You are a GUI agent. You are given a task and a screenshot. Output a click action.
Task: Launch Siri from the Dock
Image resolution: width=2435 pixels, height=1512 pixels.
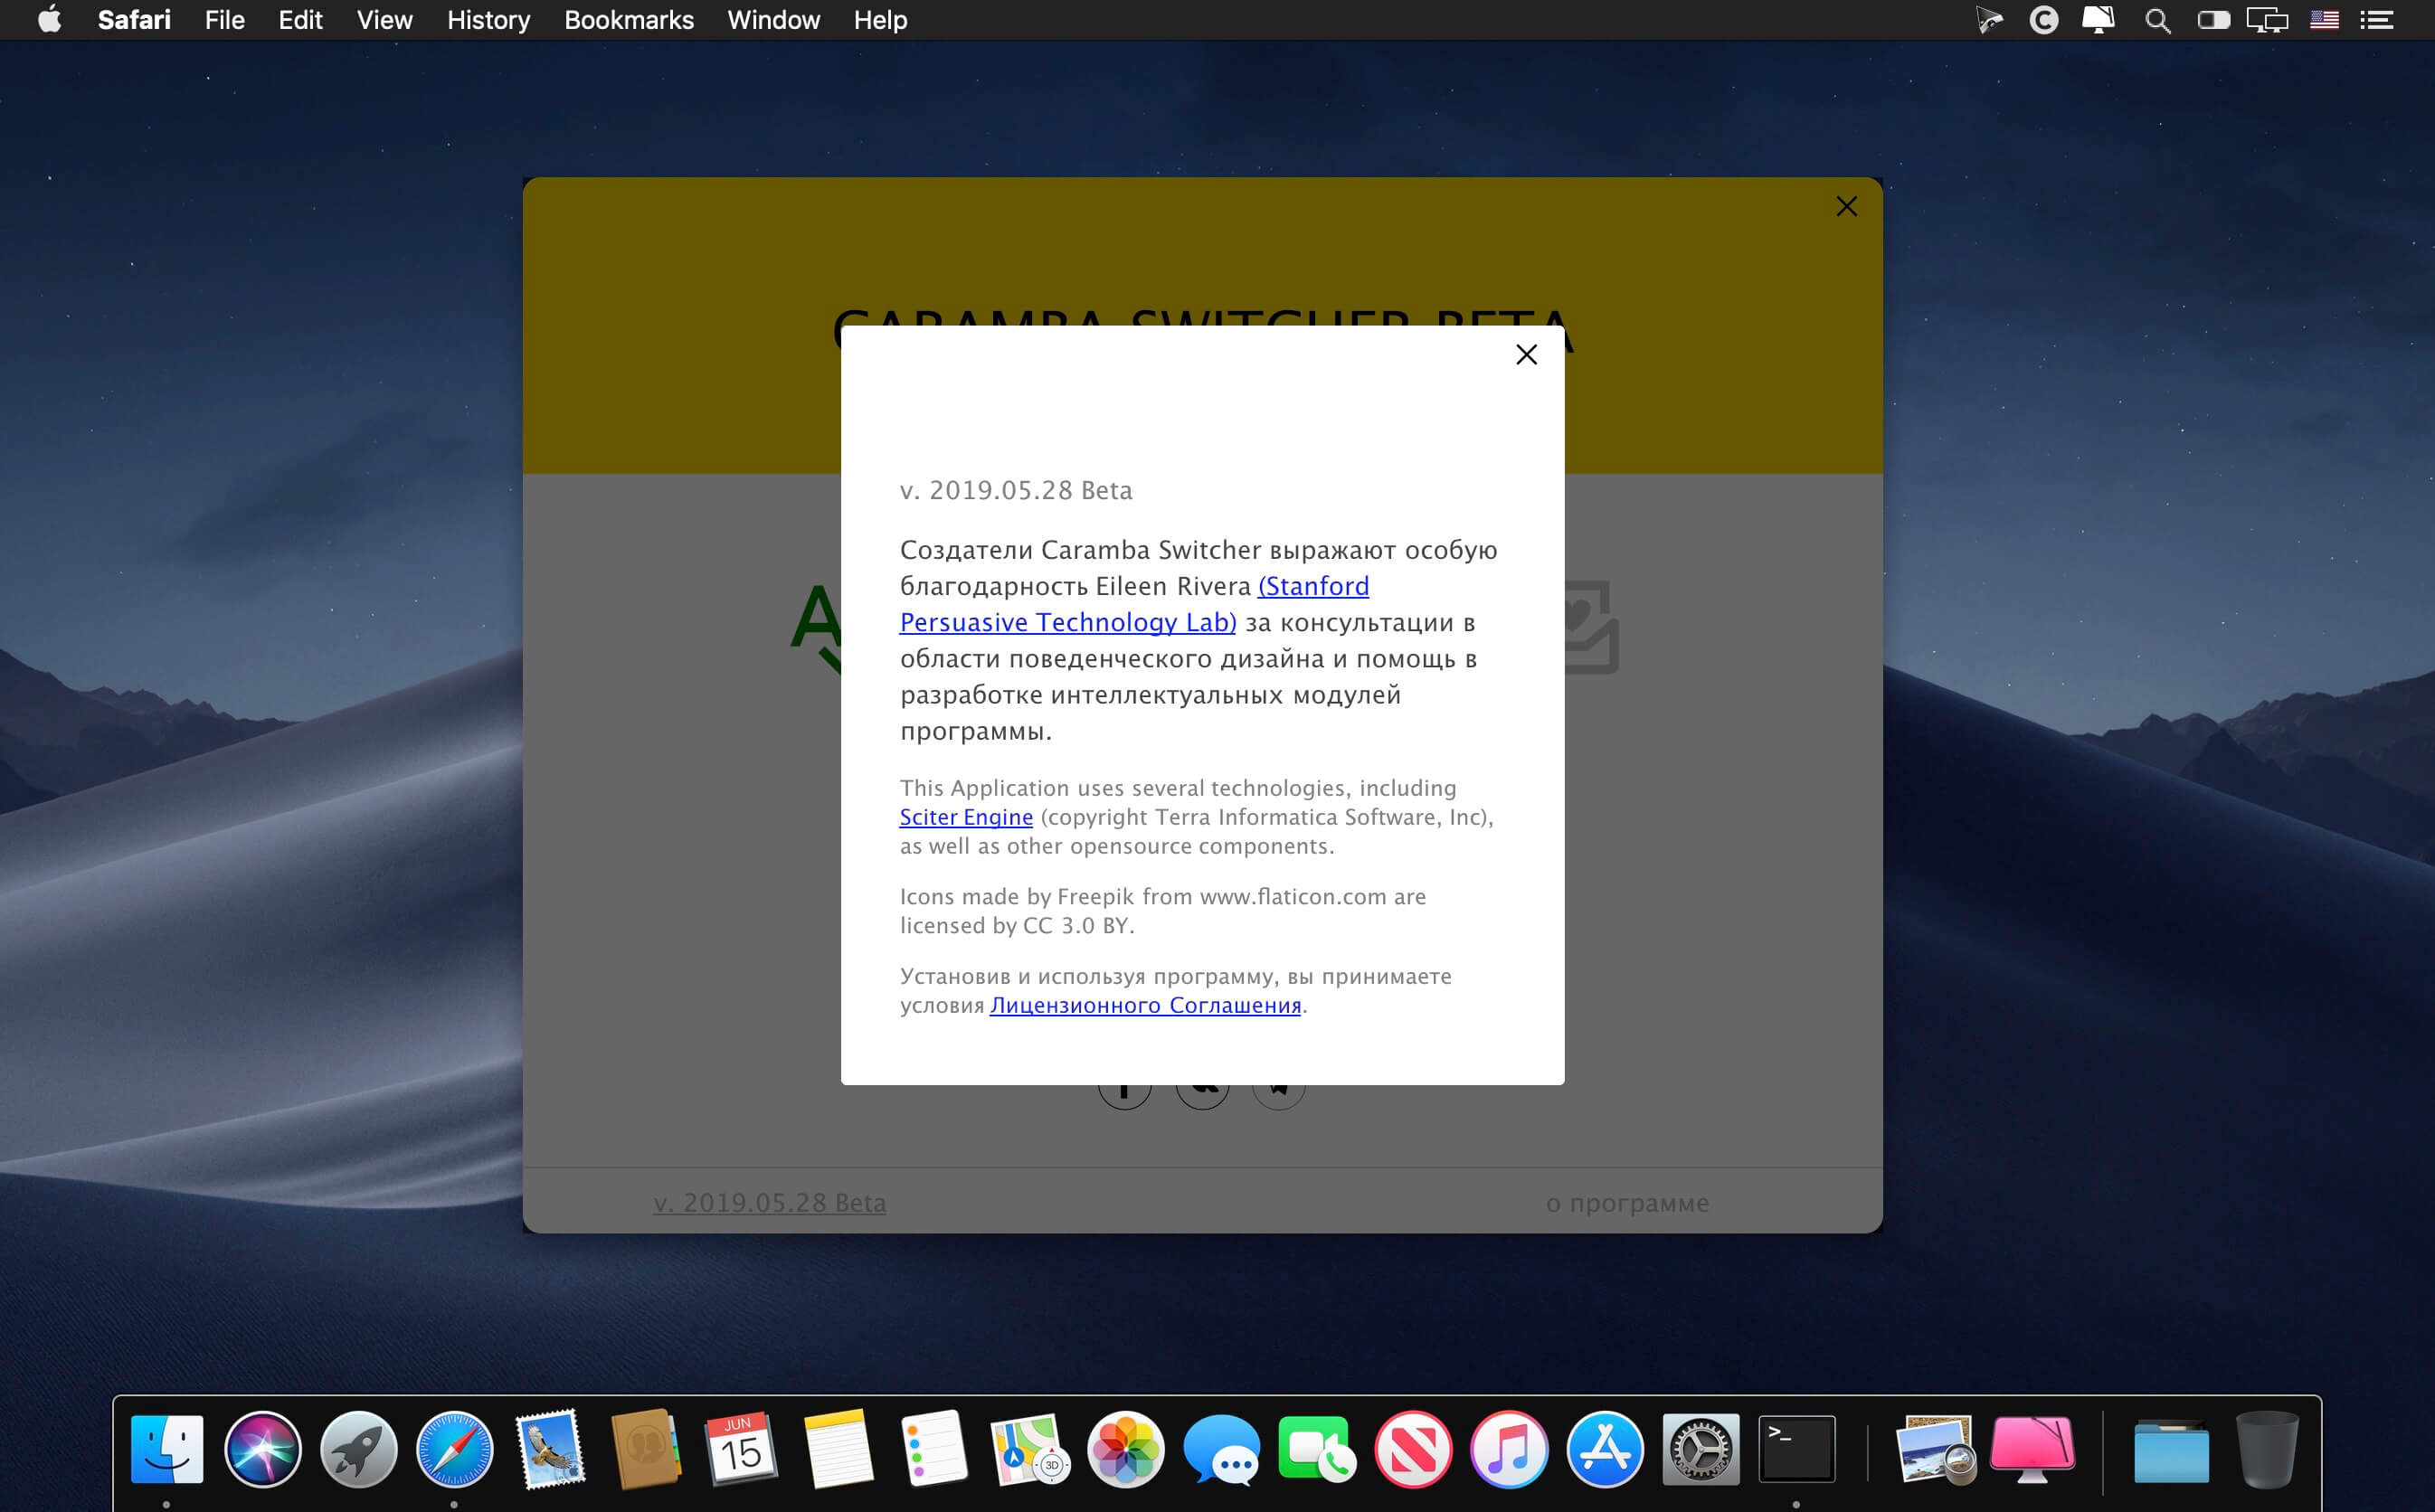[262, 1449]
